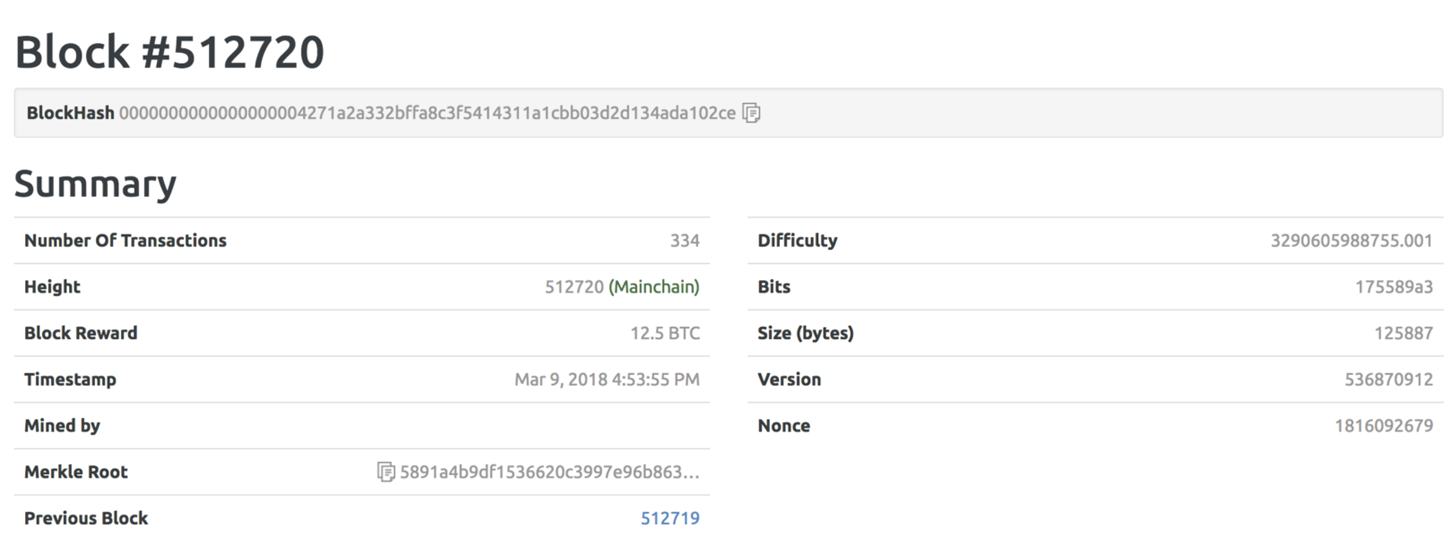
Task: Click the 12.5 BTC block reward
Action: 665,333
